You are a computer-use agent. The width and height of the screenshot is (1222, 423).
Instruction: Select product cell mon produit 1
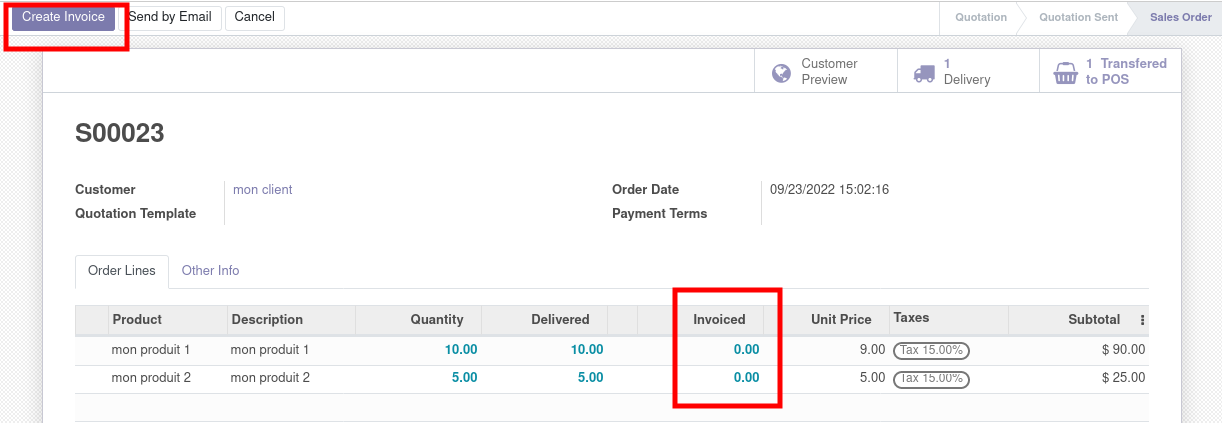click(151, 350)
